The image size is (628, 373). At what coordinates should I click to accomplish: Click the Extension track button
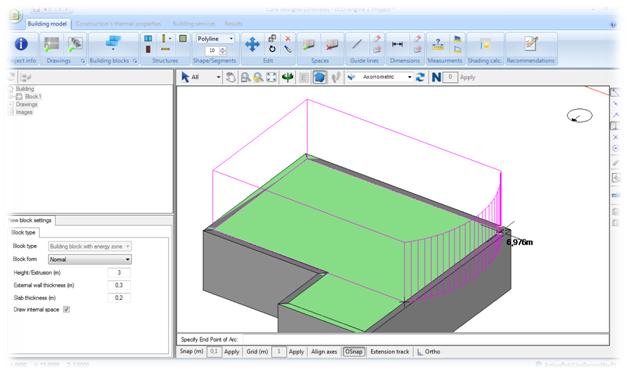389,352
